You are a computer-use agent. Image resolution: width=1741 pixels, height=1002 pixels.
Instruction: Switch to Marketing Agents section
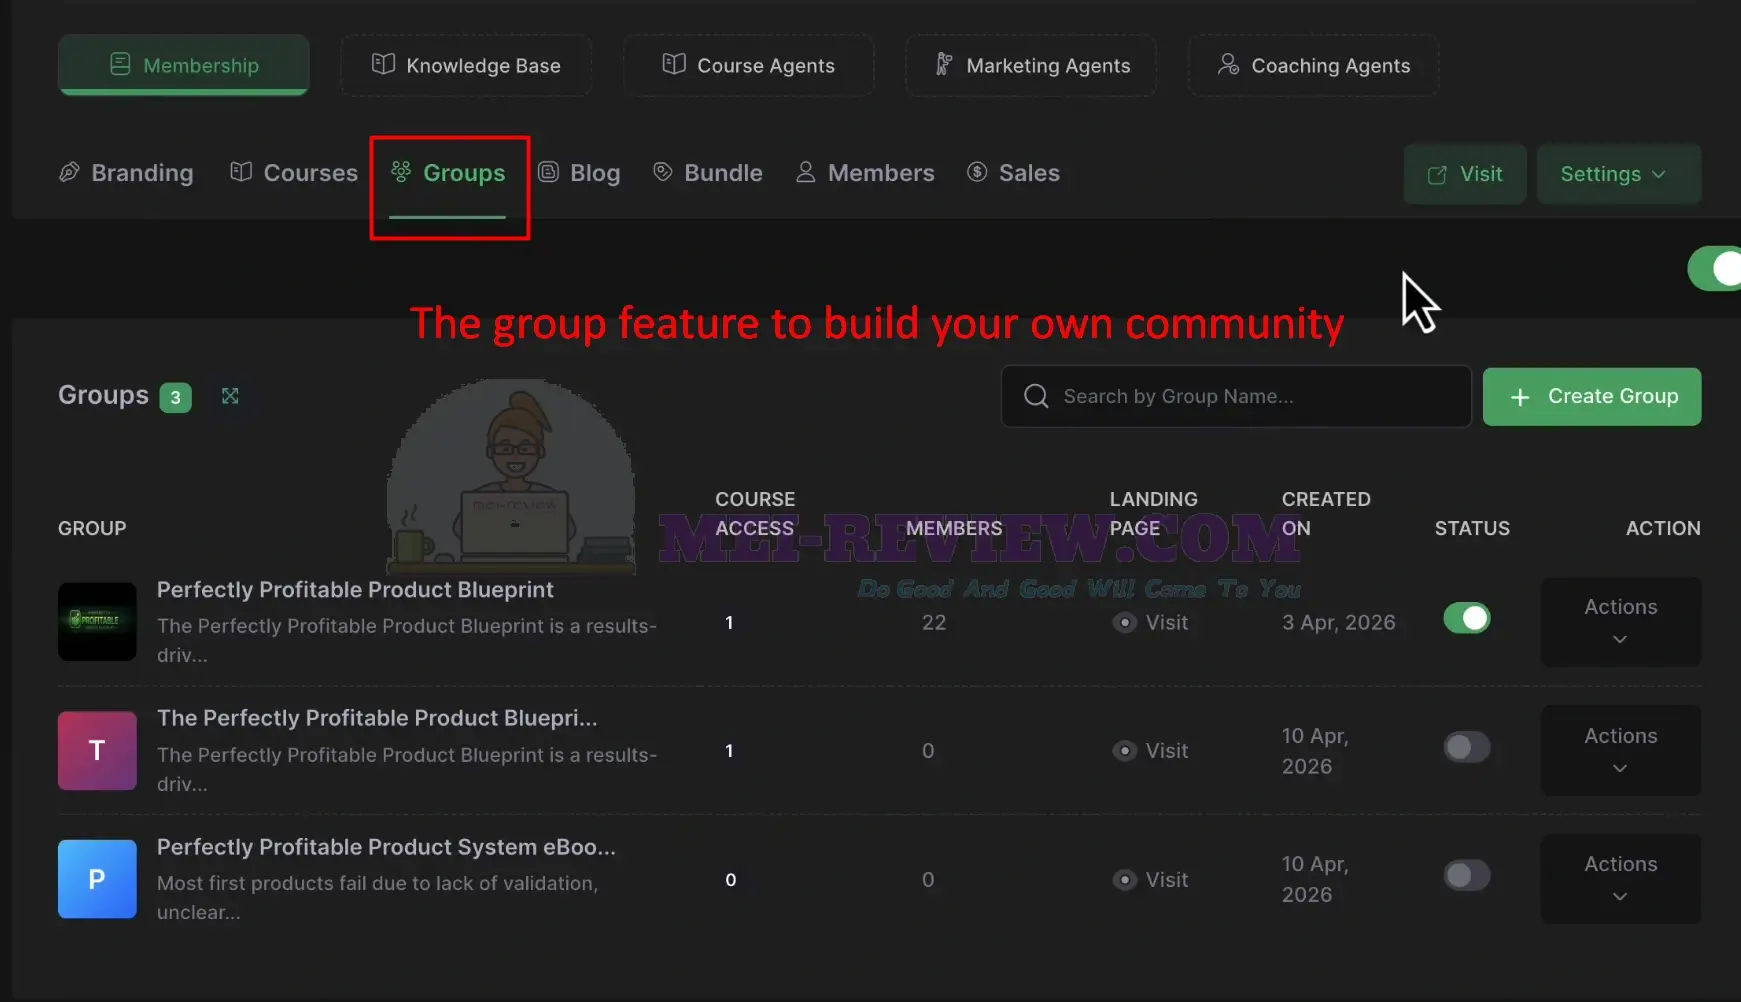point(1031,65)
